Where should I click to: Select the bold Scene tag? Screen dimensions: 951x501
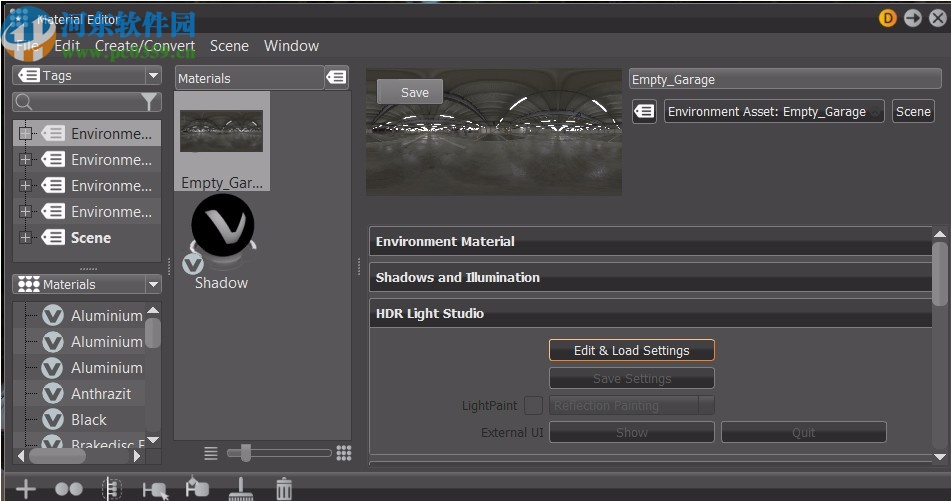(x=91, y=238)
